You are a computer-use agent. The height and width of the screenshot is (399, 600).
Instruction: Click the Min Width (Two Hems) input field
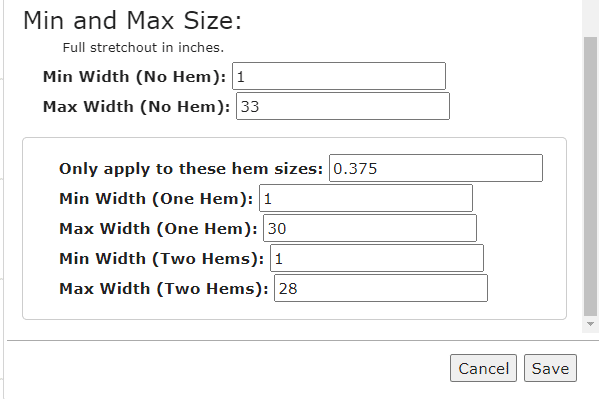tap(377, 258)
